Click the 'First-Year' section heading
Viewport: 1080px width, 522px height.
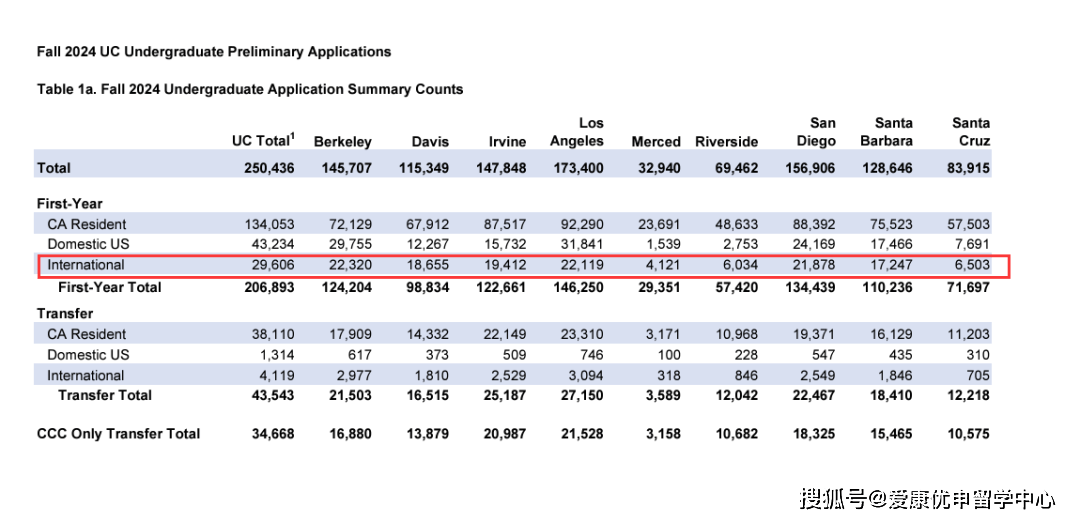pyautogui.click(x=70, y=204)
